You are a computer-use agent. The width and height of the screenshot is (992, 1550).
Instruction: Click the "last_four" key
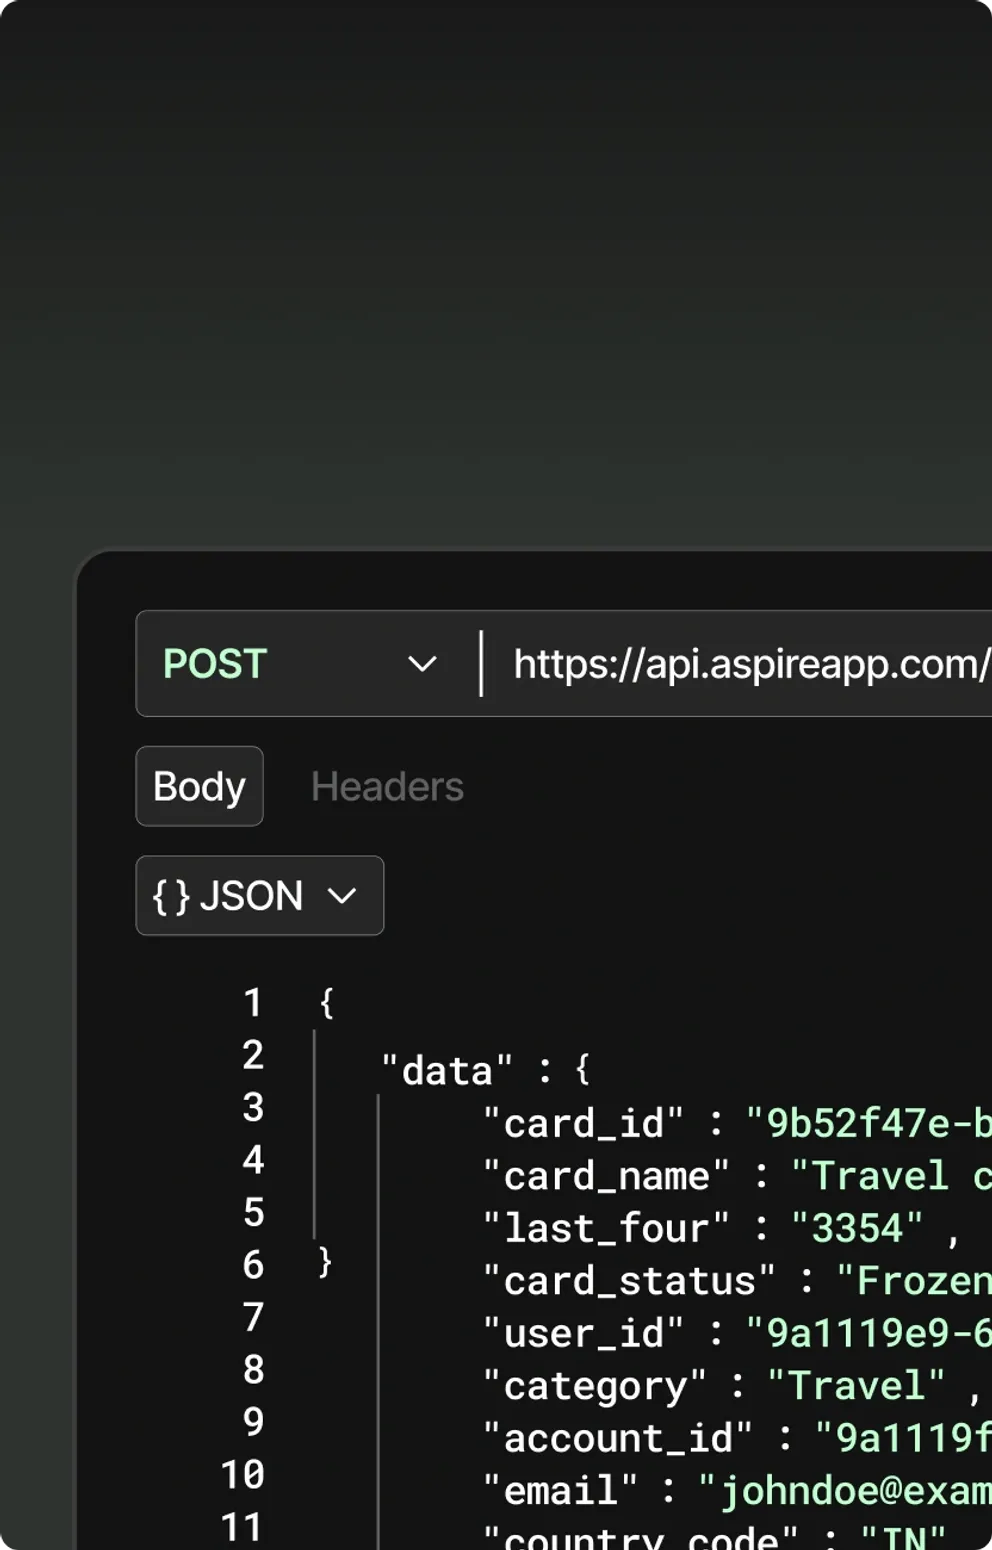(x=606, y=1228)
